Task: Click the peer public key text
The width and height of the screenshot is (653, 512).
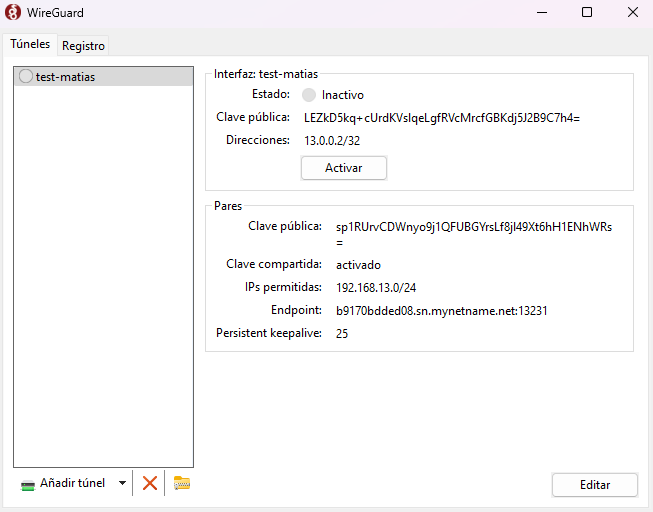Action: click(x=474, y=227)
